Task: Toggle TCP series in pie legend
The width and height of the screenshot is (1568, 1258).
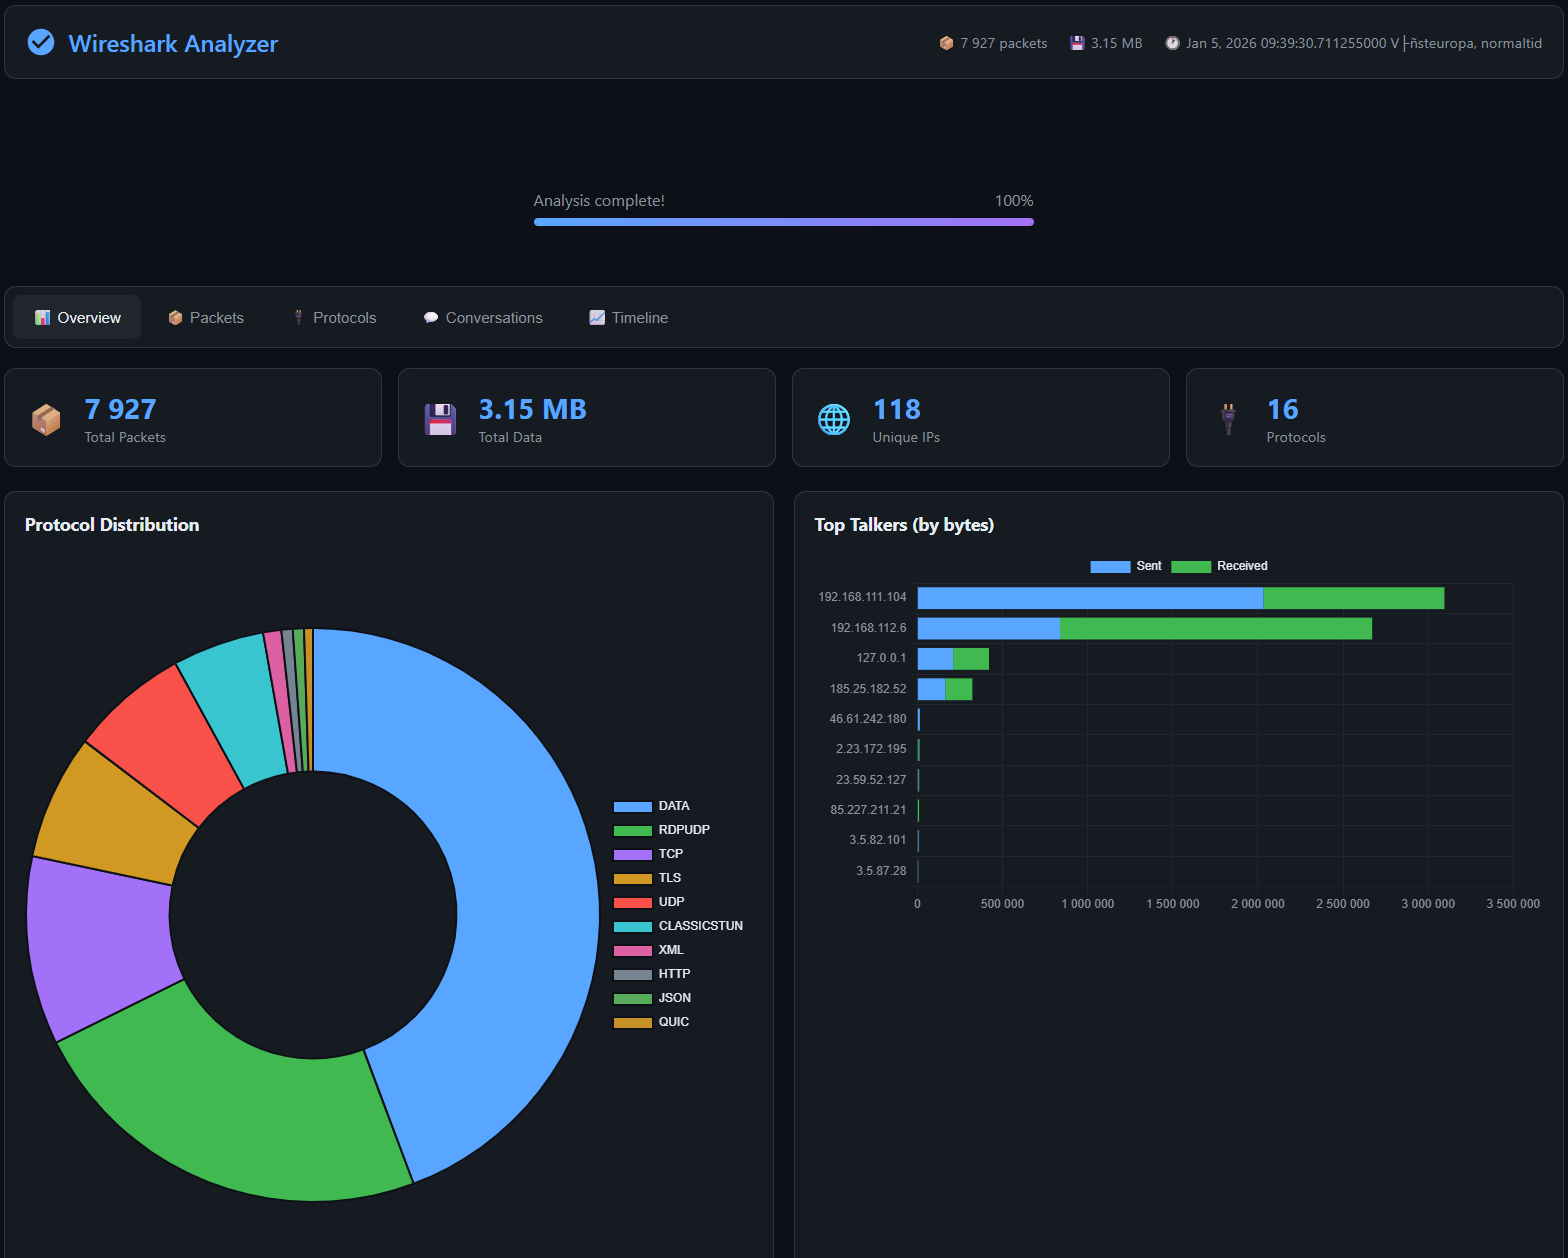Action: (648, 854)
